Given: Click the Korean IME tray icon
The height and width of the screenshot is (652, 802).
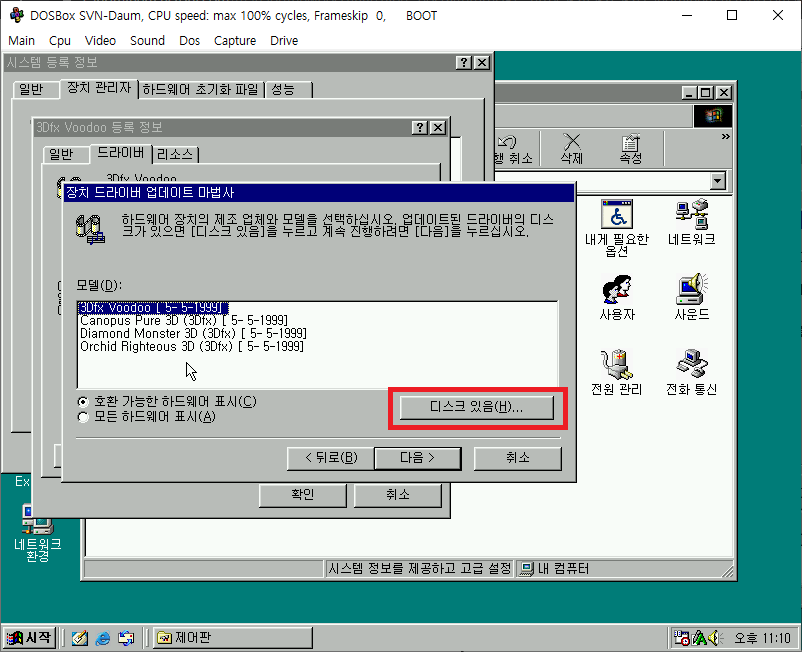Looking at the screenshot, I should point(699,638).
